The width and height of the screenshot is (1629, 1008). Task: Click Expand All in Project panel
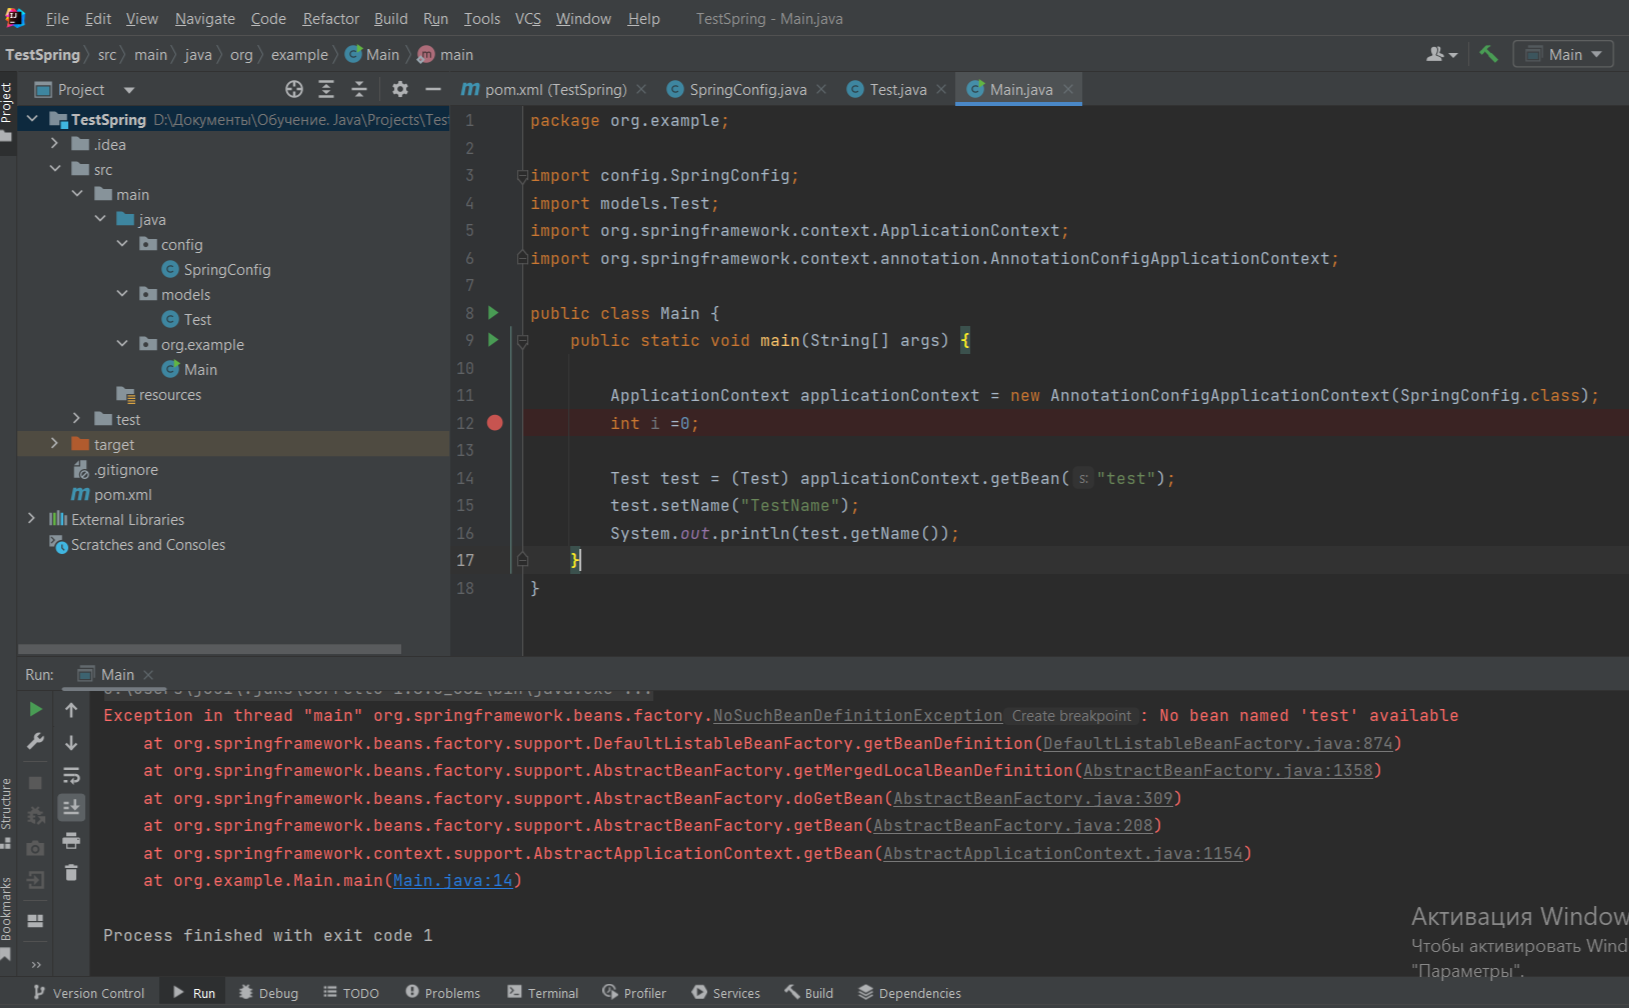point(326,89)
